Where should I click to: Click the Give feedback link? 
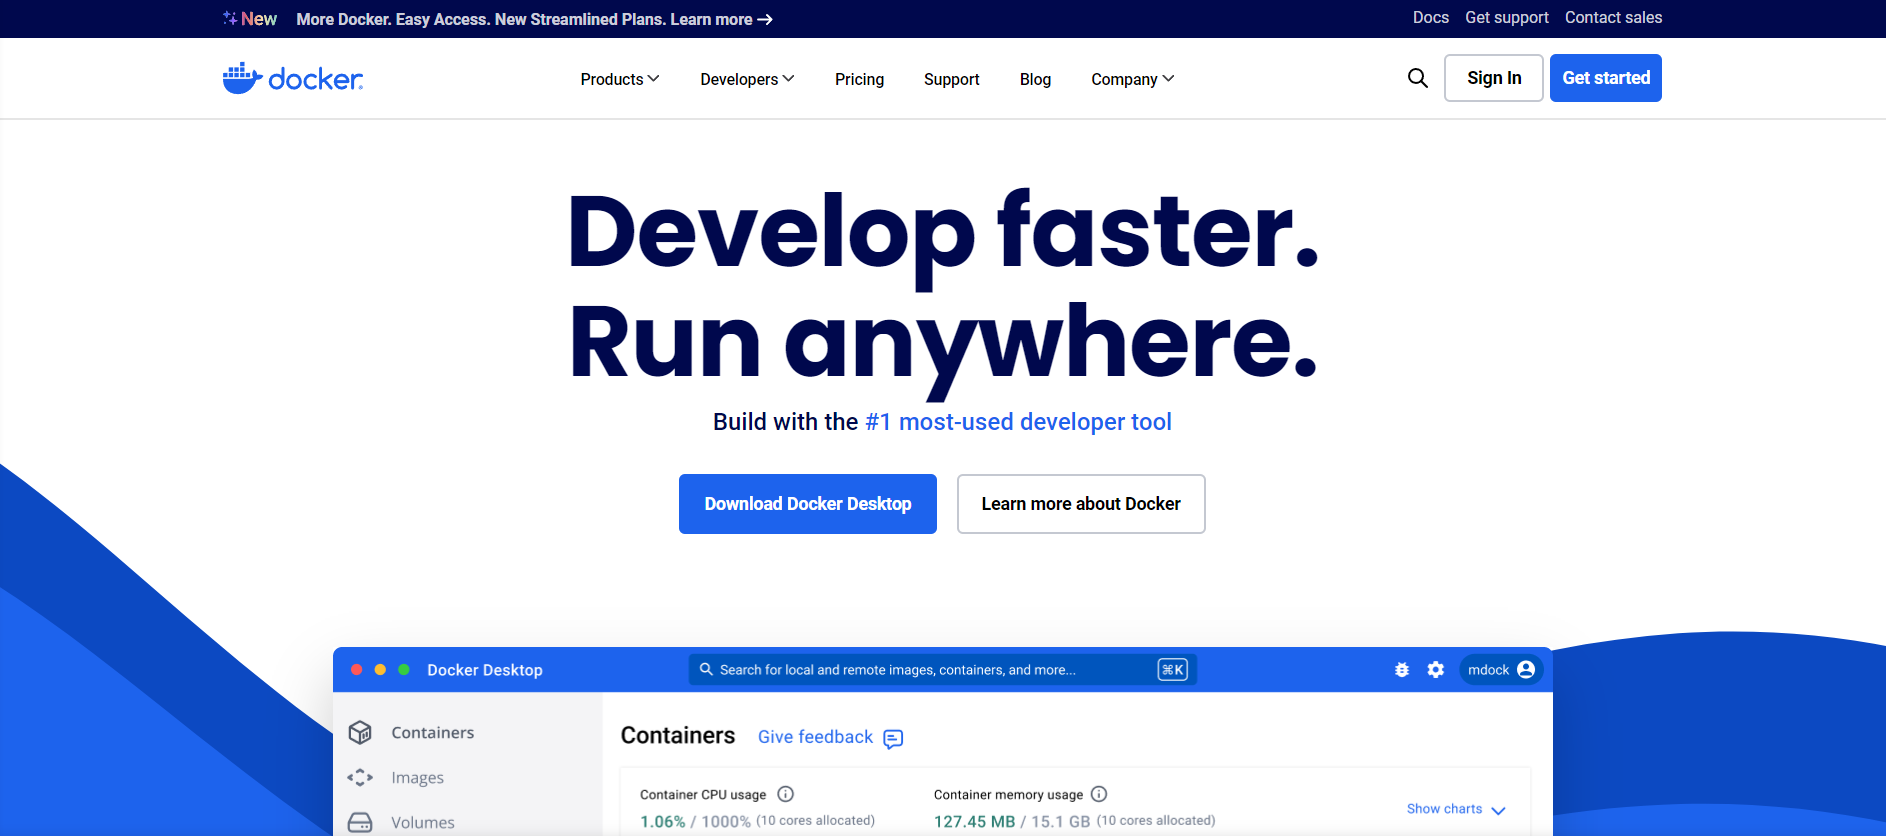[x=815, y=737]
